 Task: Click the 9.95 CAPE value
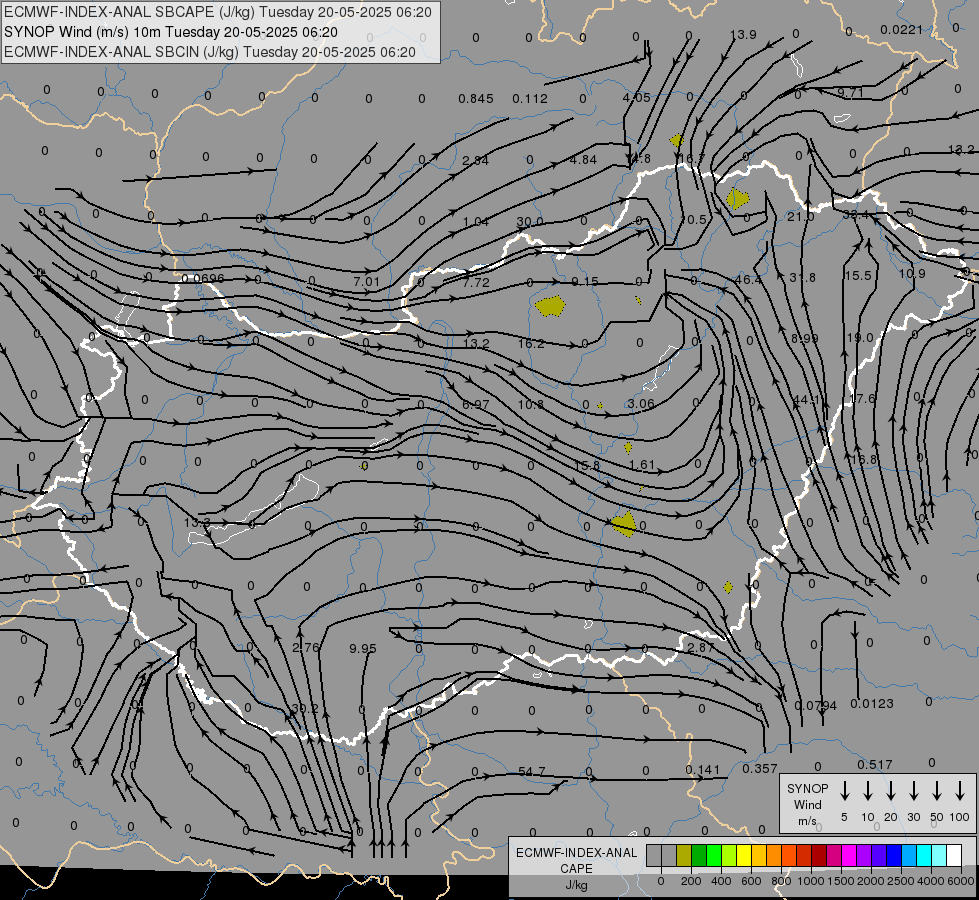(x=363, y=649)
